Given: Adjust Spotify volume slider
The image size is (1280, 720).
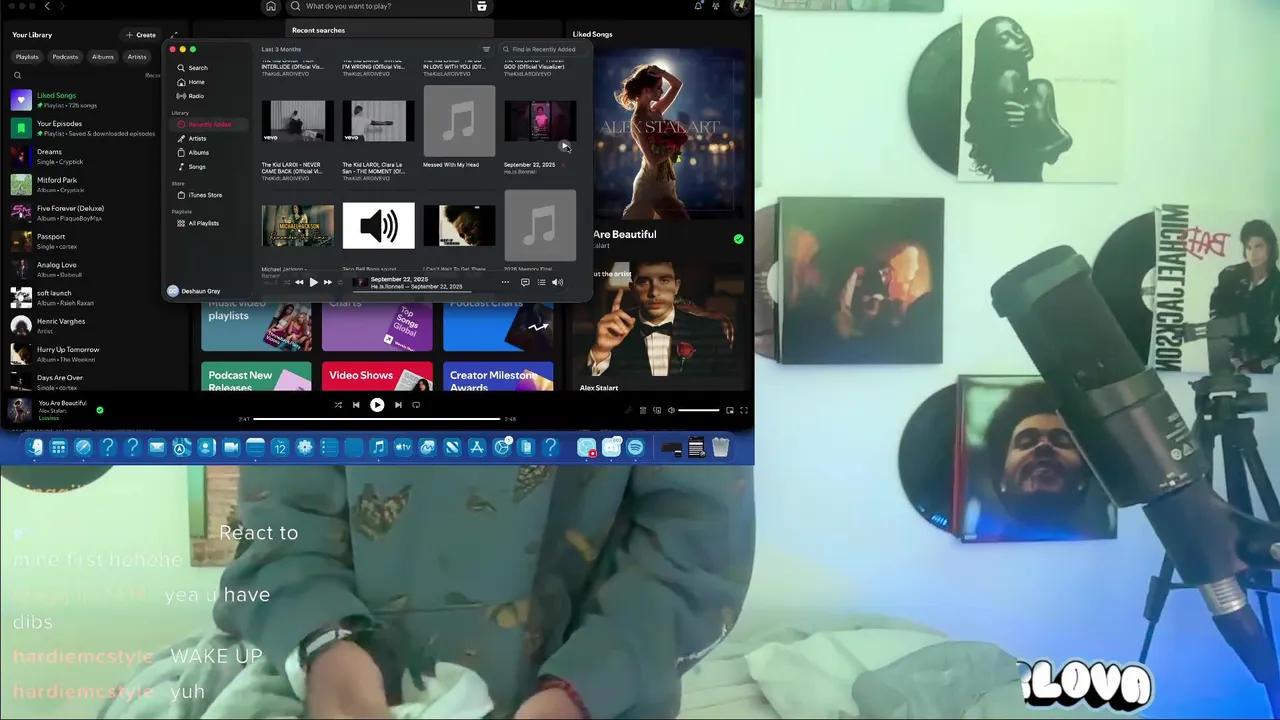Looking at the screenshot, I should [699, 410].
